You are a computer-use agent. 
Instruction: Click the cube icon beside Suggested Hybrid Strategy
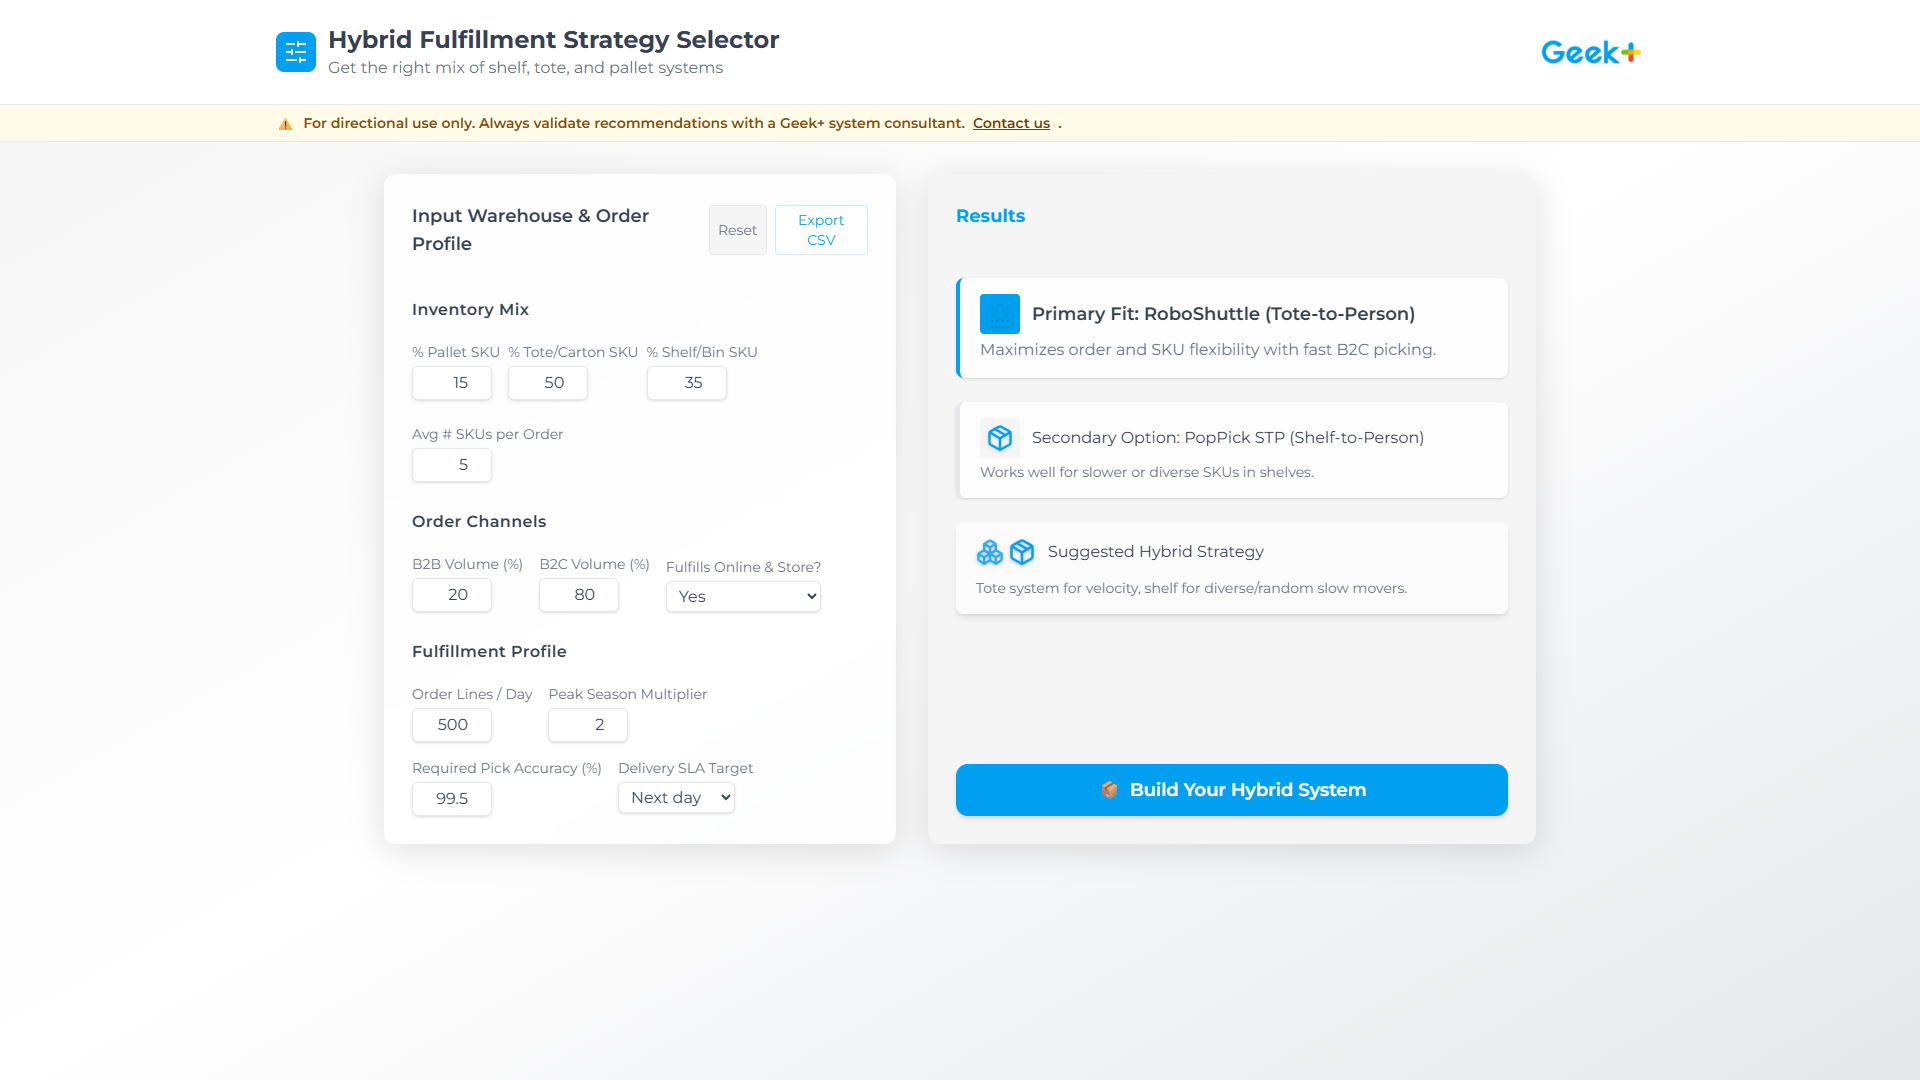pyautogui.click(x=1022, y=552)
